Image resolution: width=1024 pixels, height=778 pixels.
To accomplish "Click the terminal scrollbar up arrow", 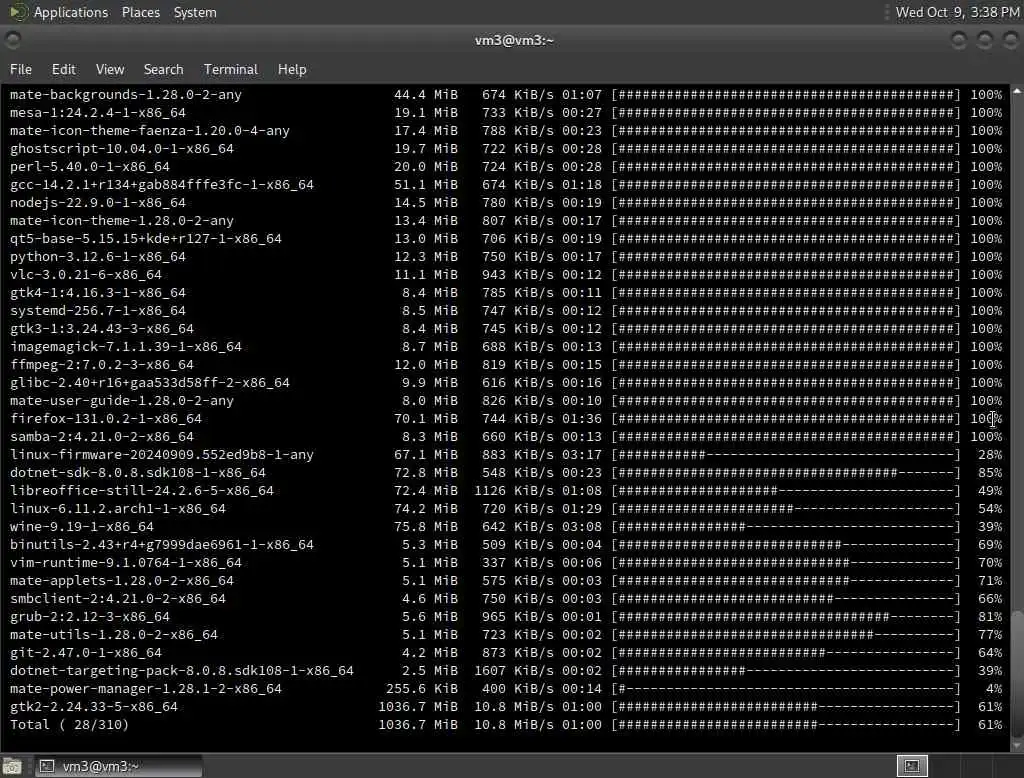I will tap(1017, 91).
